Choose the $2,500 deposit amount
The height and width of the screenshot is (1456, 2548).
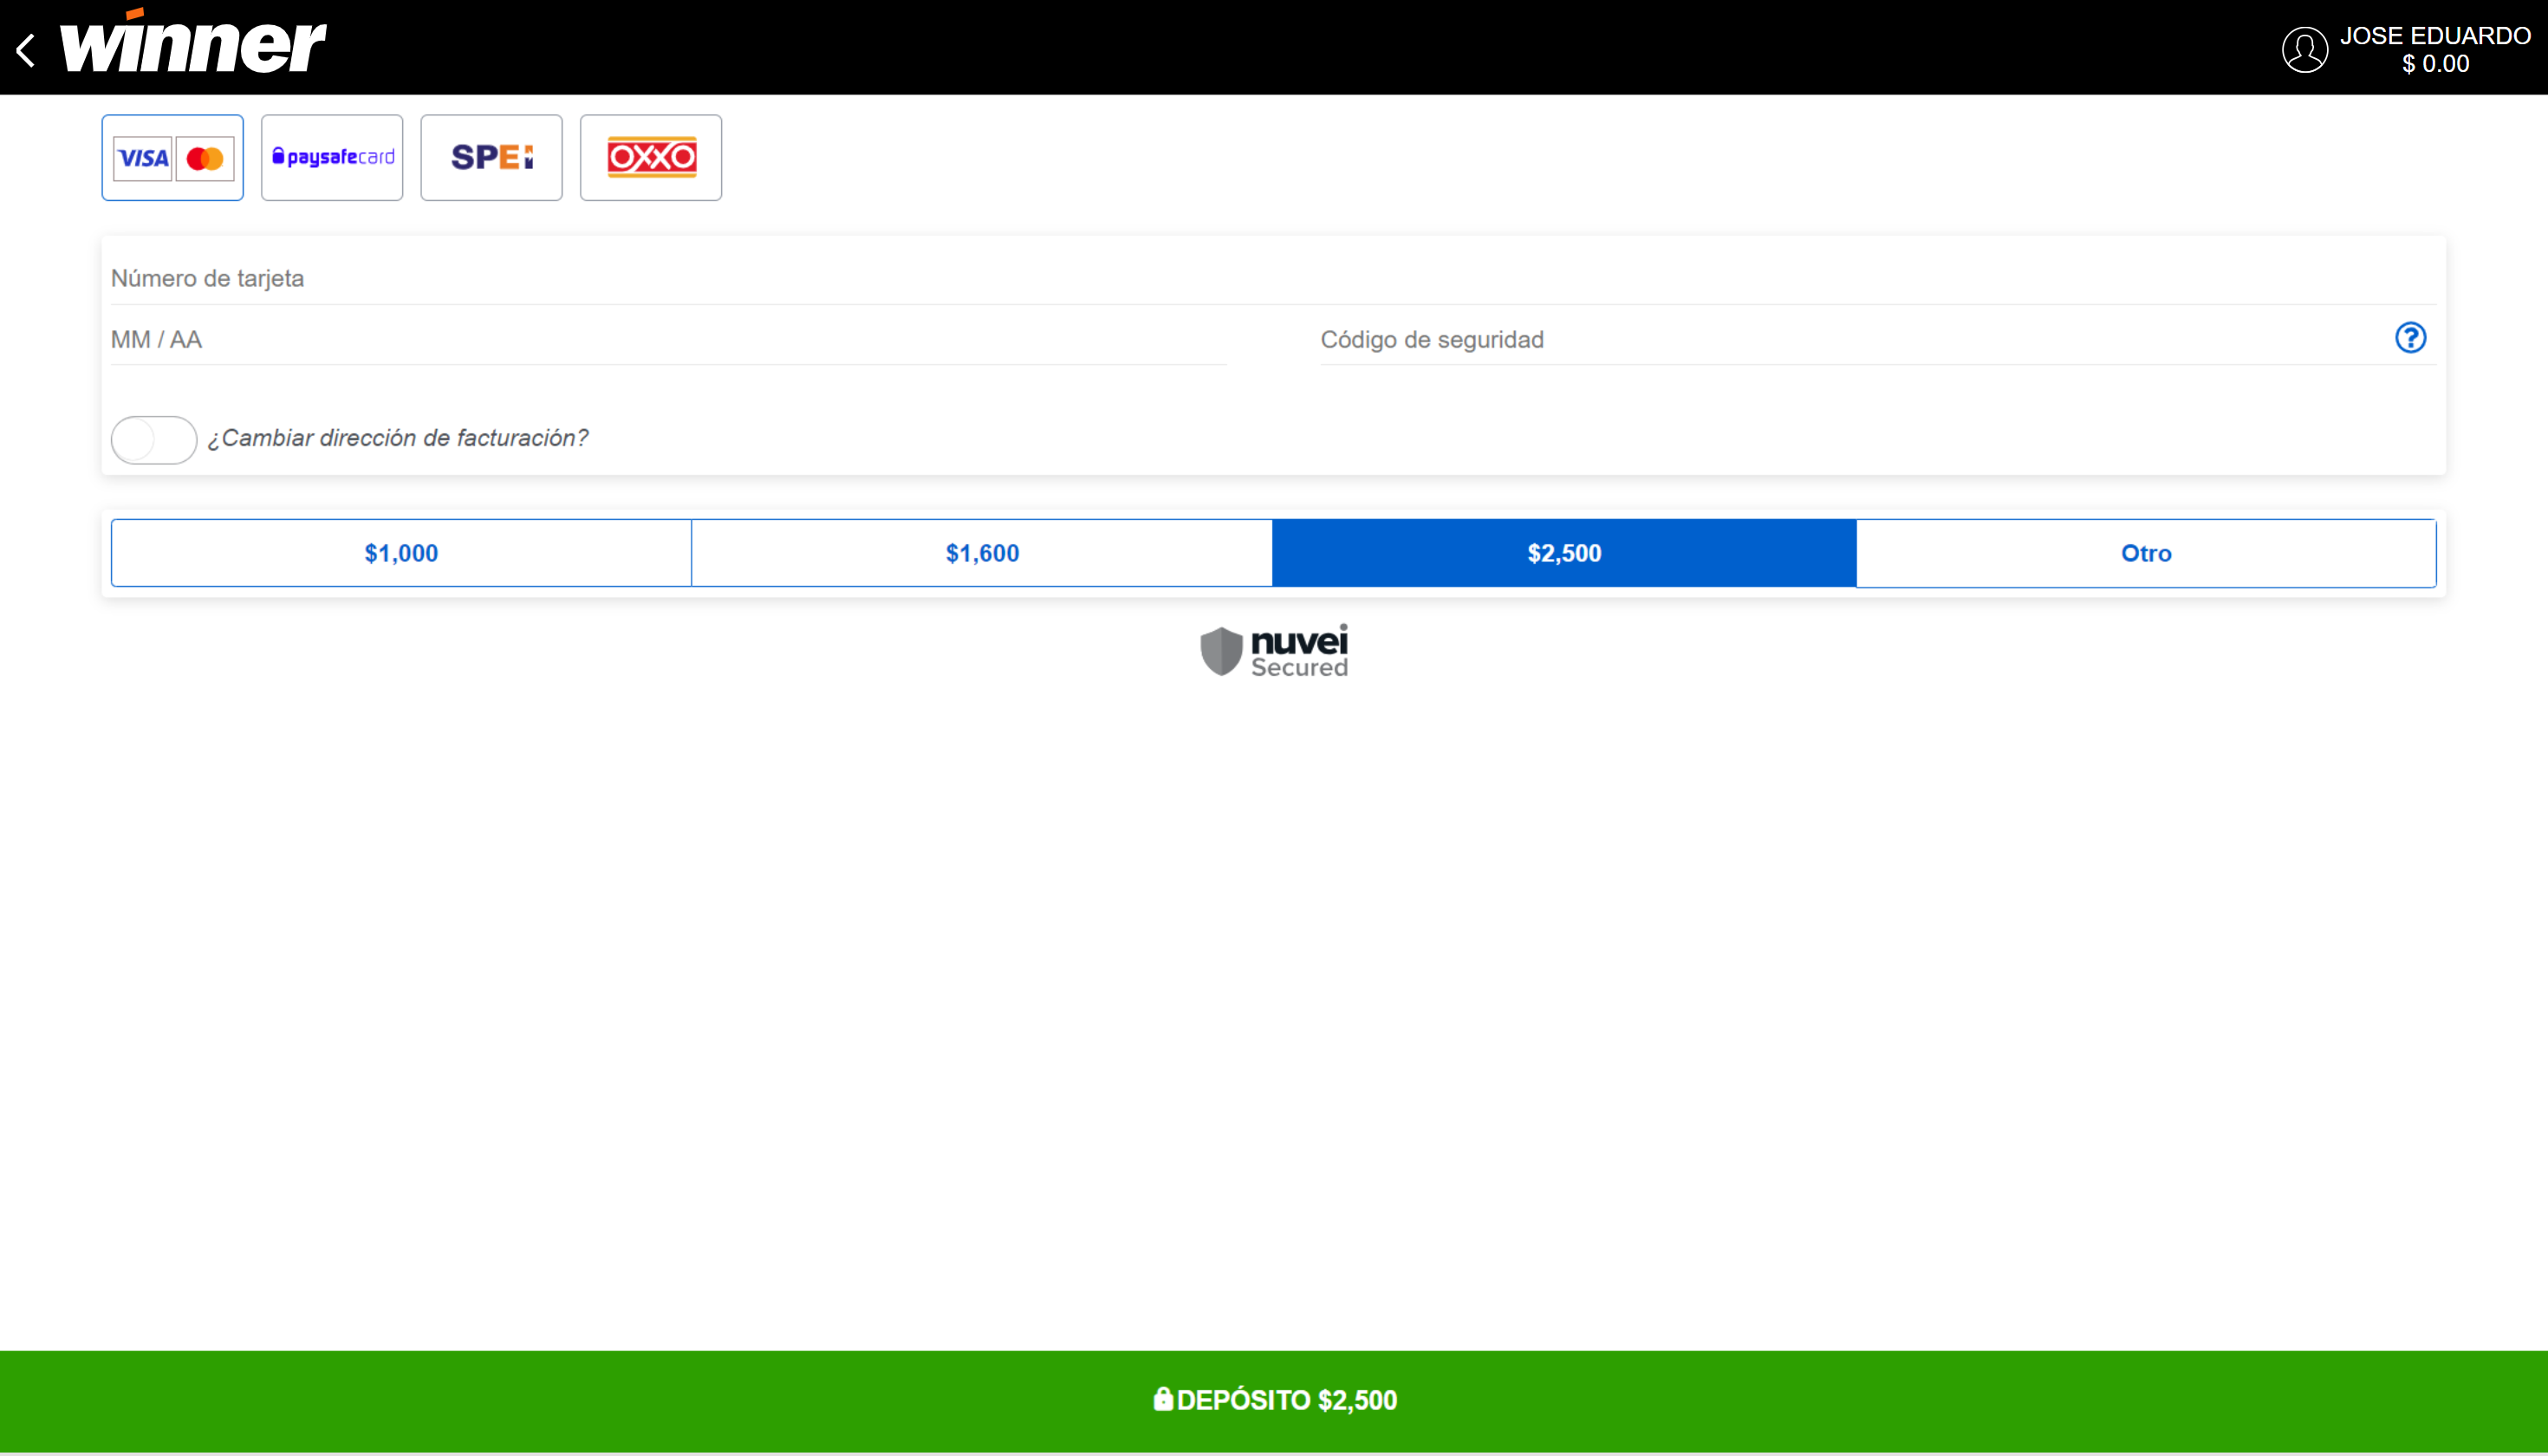pos(1564,553)
